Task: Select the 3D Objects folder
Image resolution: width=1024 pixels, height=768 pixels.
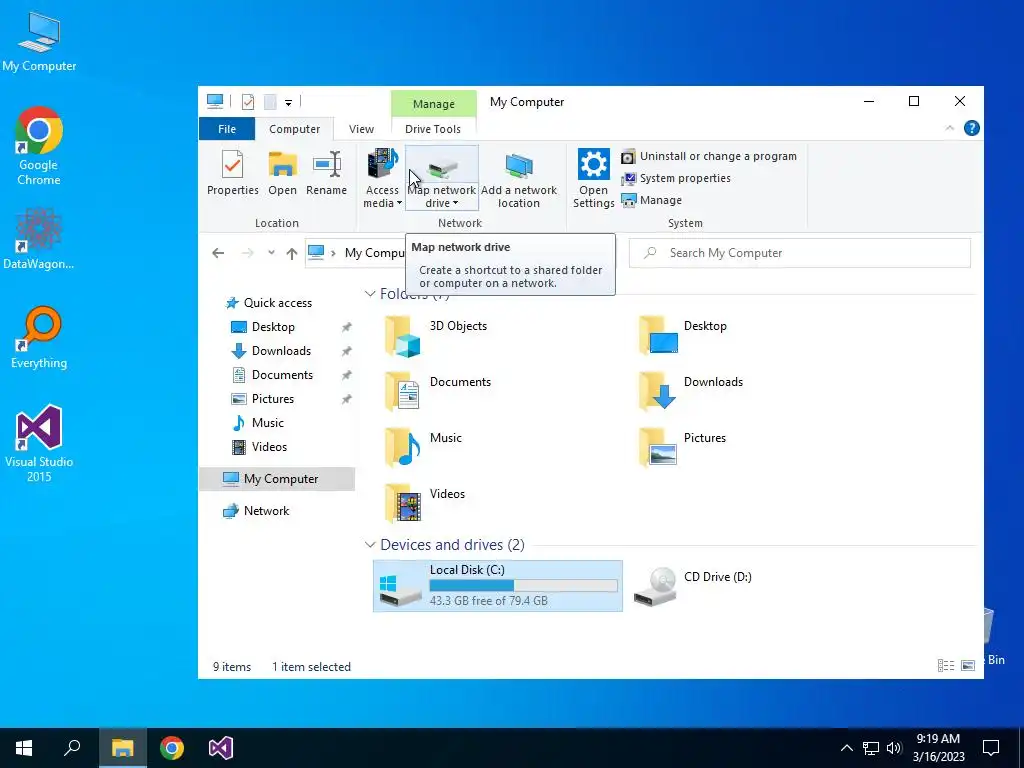Action: (436, 336)
